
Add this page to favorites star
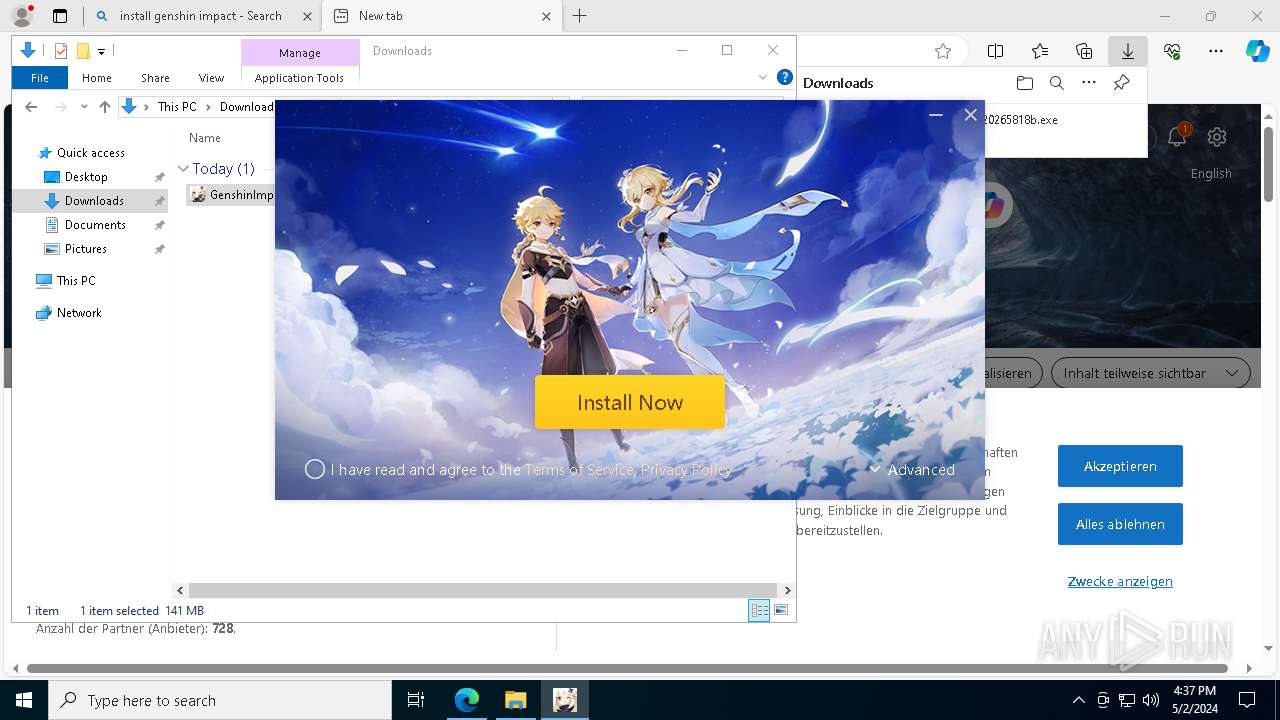tap(942, 51)
